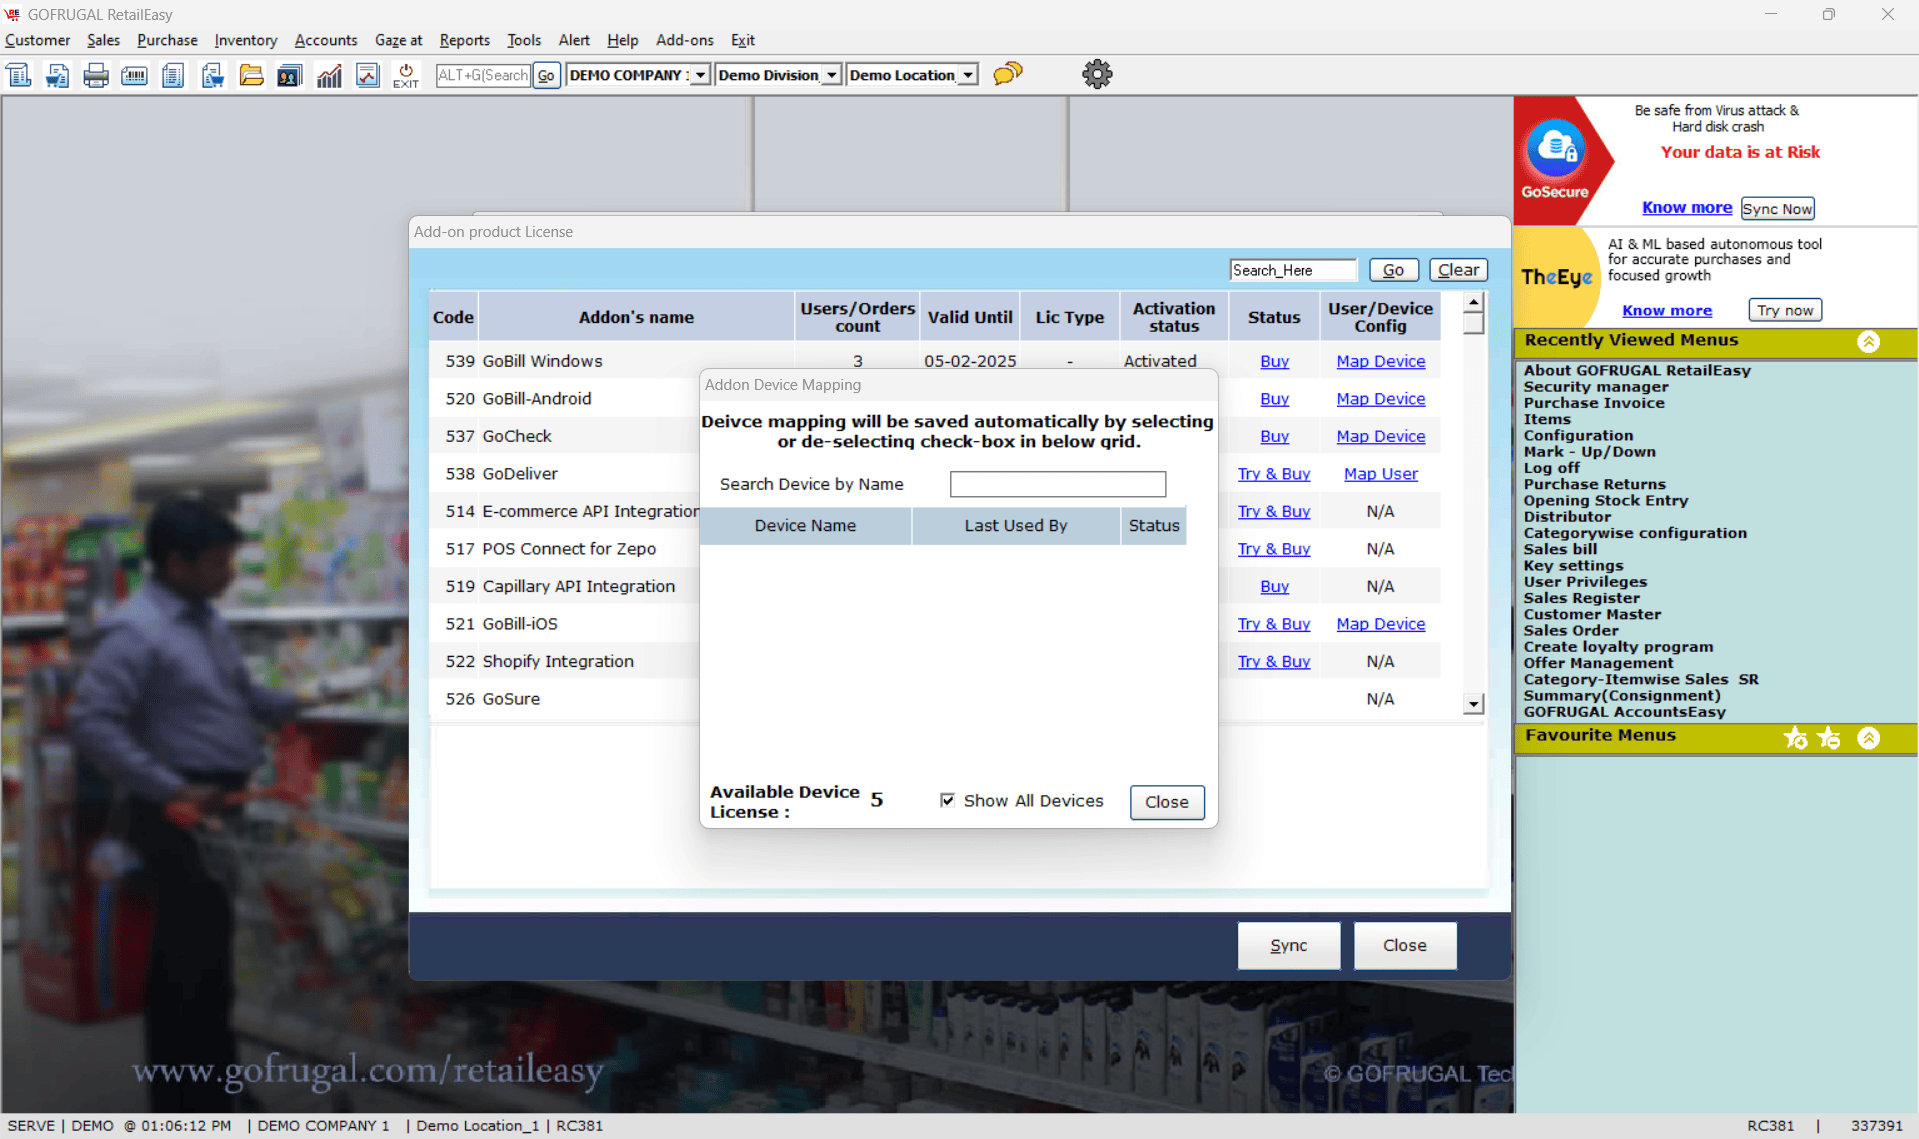Click the GoSecure cloud lock logo

pos(1555,150)
